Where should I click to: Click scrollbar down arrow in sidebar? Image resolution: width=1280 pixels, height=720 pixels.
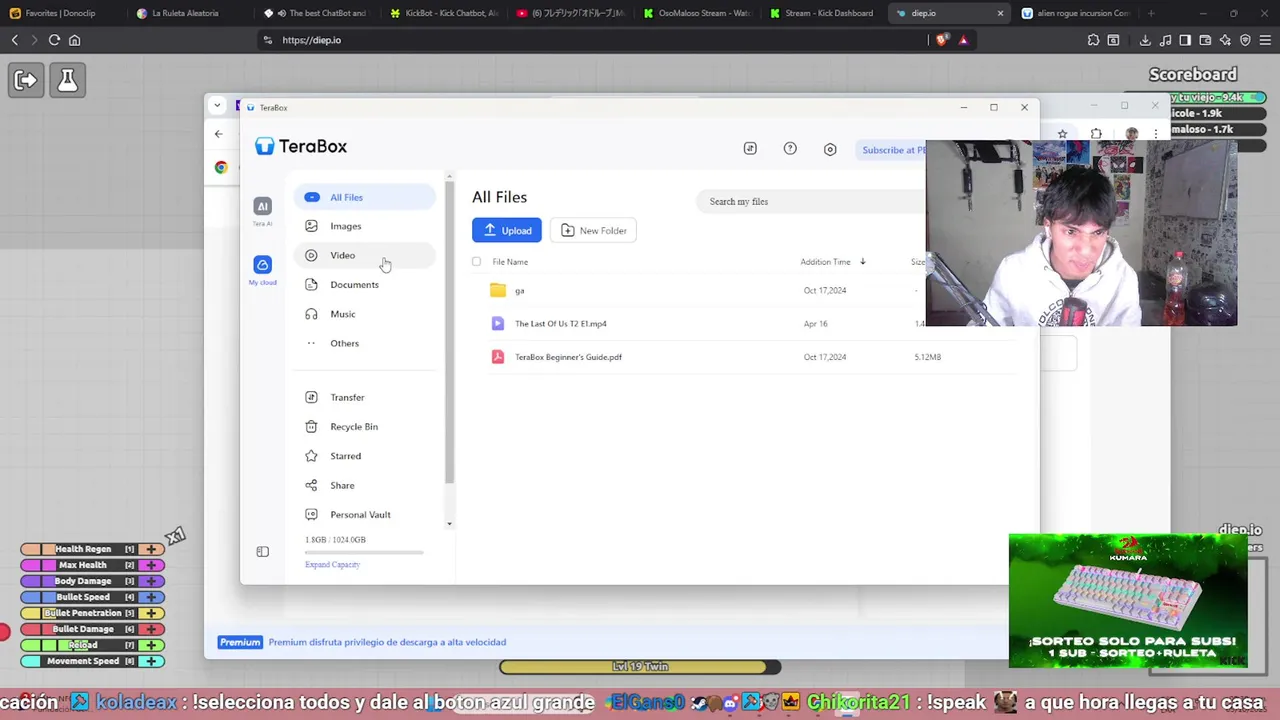pyautogui.click(x=449, y=524)
